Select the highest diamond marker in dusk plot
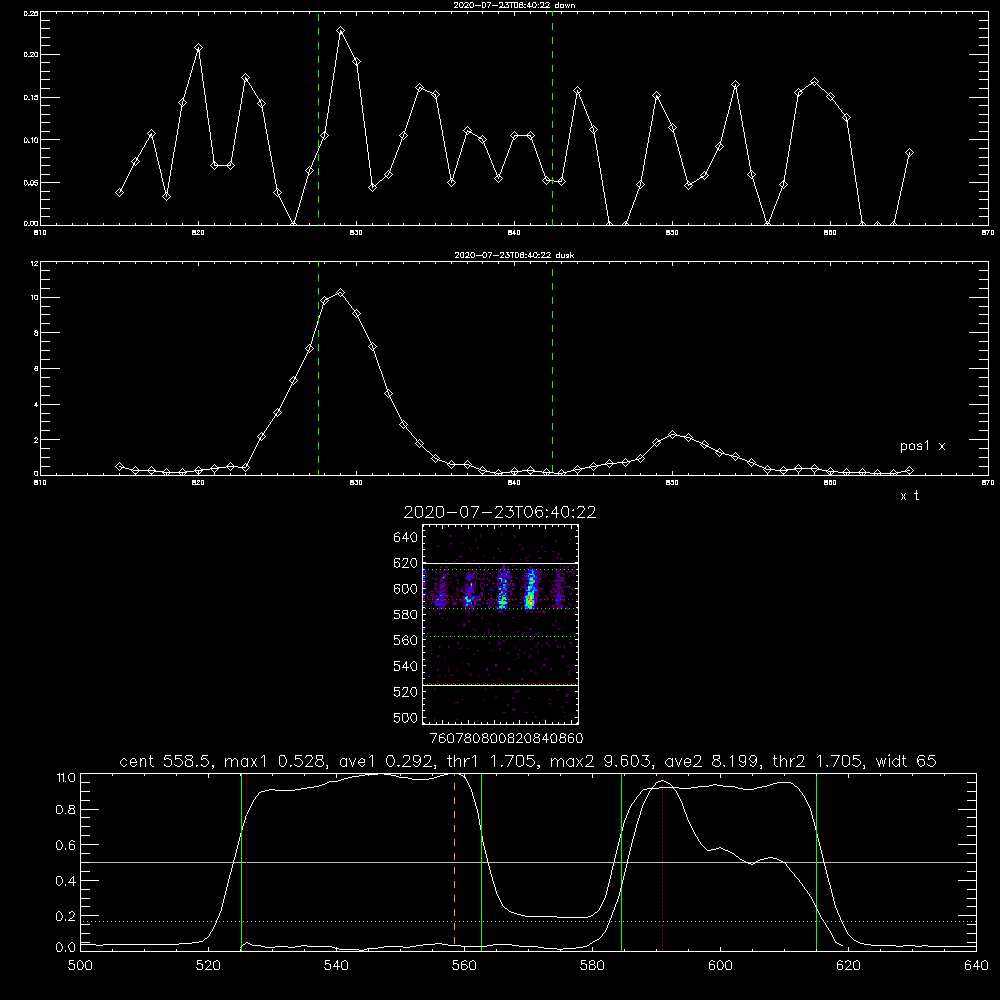Image resolution: width=1000 pixels, height=1000 pixels. point(341,293)
